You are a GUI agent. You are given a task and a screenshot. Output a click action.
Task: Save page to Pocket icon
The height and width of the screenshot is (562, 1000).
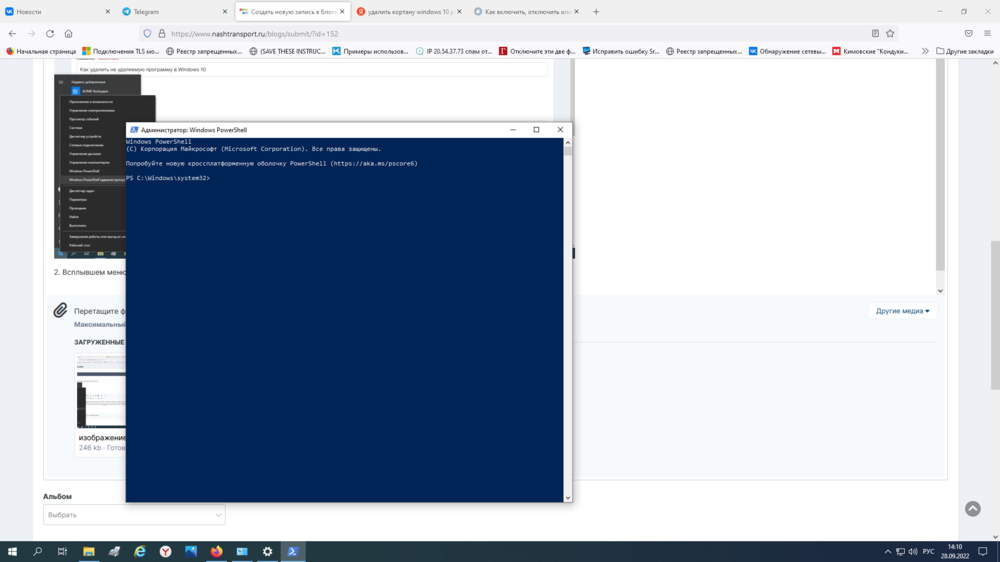click(x=969, y=33)
